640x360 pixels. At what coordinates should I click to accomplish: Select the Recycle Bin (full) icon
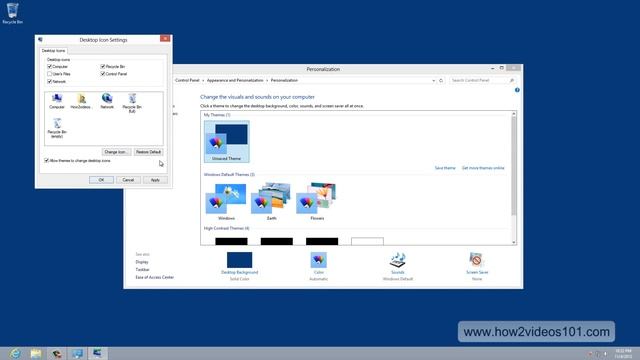[x=132, y=103]
